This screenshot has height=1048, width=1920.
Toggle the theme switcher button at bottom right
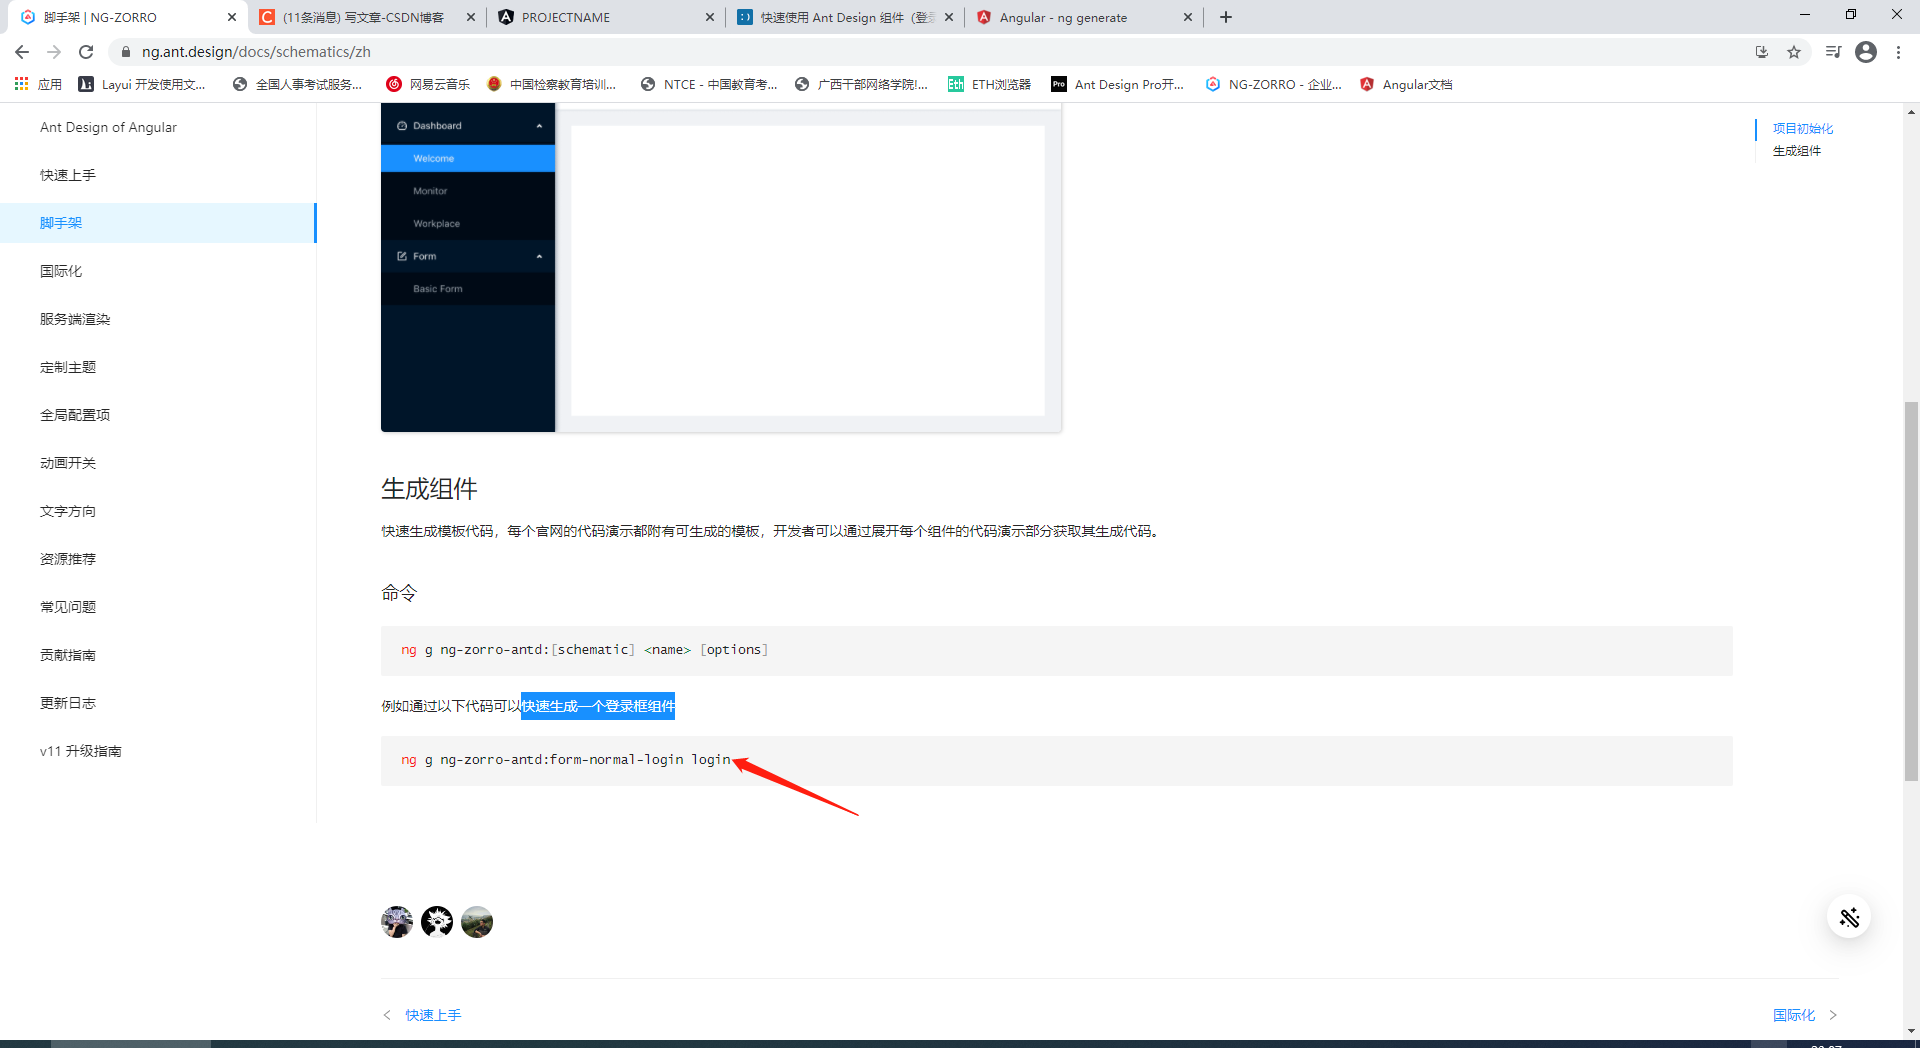coord(1849,916)
